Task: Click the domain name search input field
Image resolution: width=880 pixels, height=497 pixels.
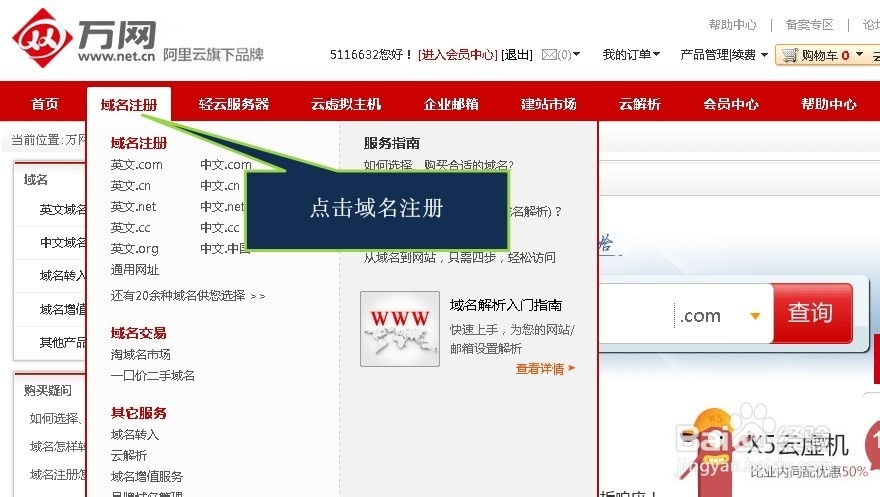Action: 636,315
